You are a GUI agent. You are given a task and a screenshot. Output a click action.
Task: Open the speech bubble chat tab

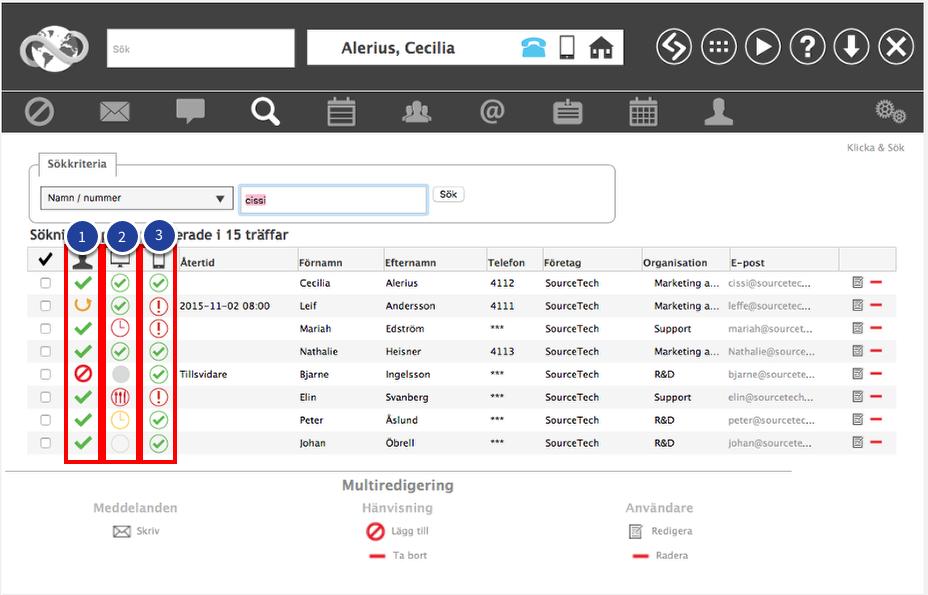(x=191, y=111)
